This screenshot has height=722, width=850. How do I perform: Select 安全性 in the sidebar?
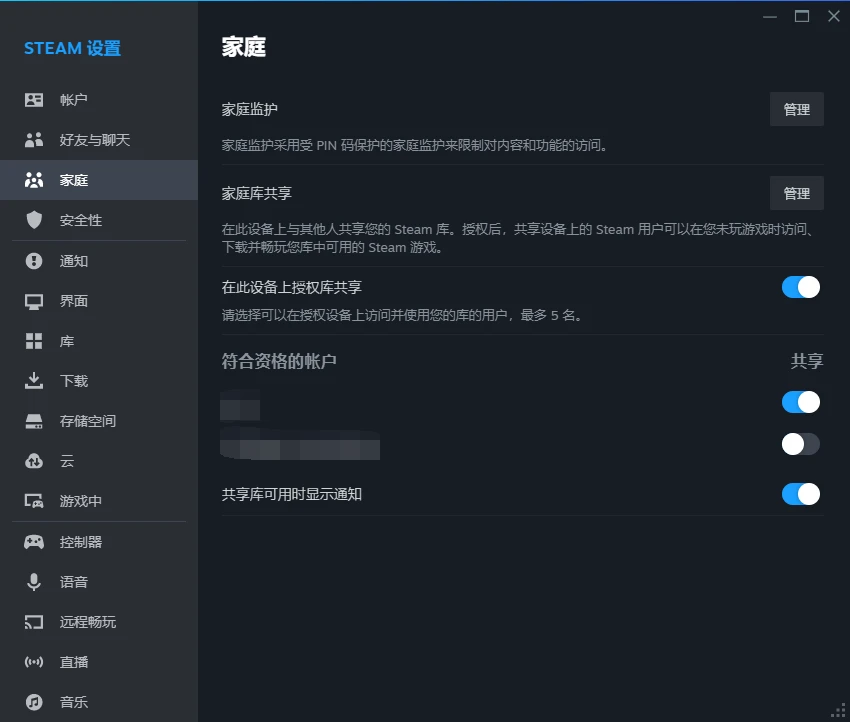(99, 220)
